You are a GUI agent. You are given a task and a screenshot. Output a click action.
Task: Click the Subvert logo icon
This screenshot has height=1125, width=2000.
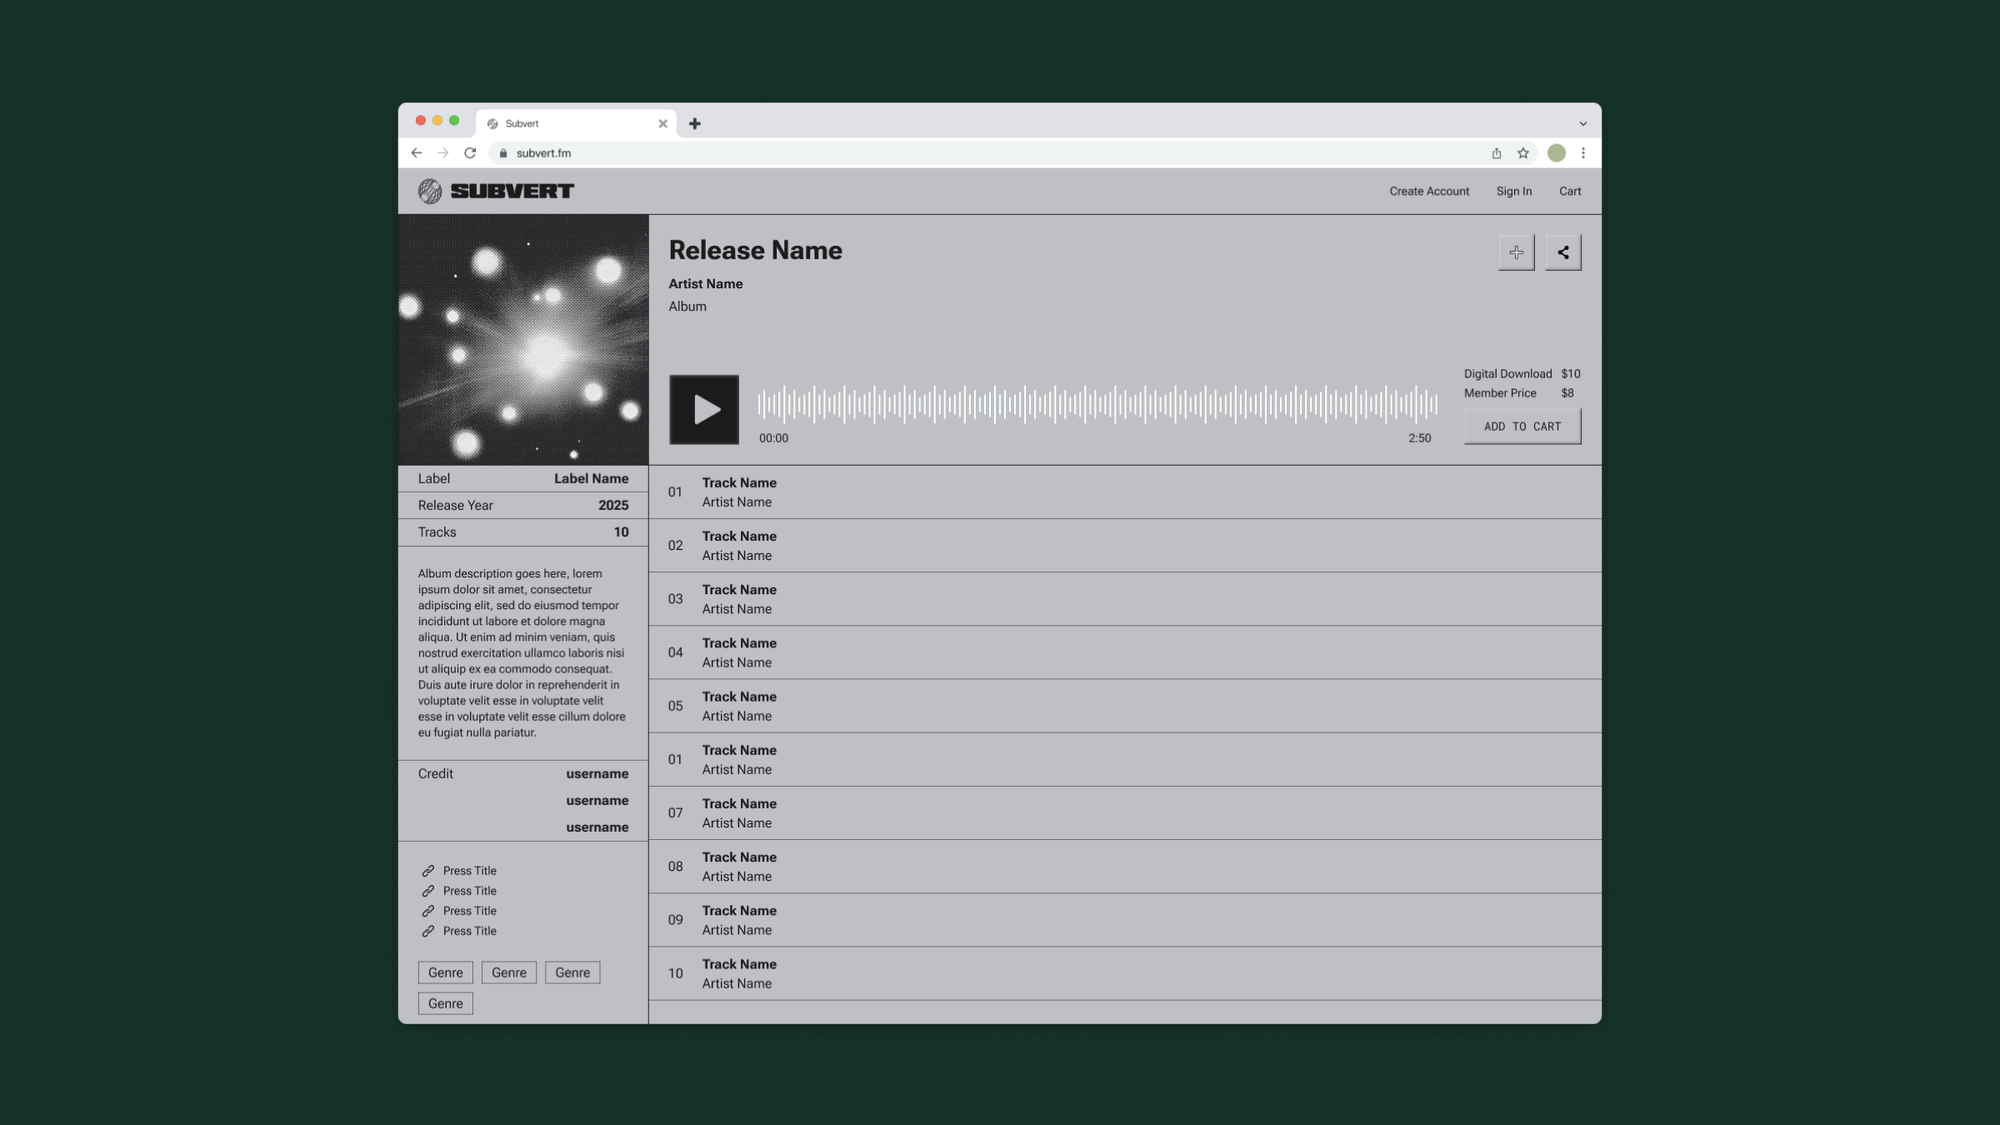(430, 191)
